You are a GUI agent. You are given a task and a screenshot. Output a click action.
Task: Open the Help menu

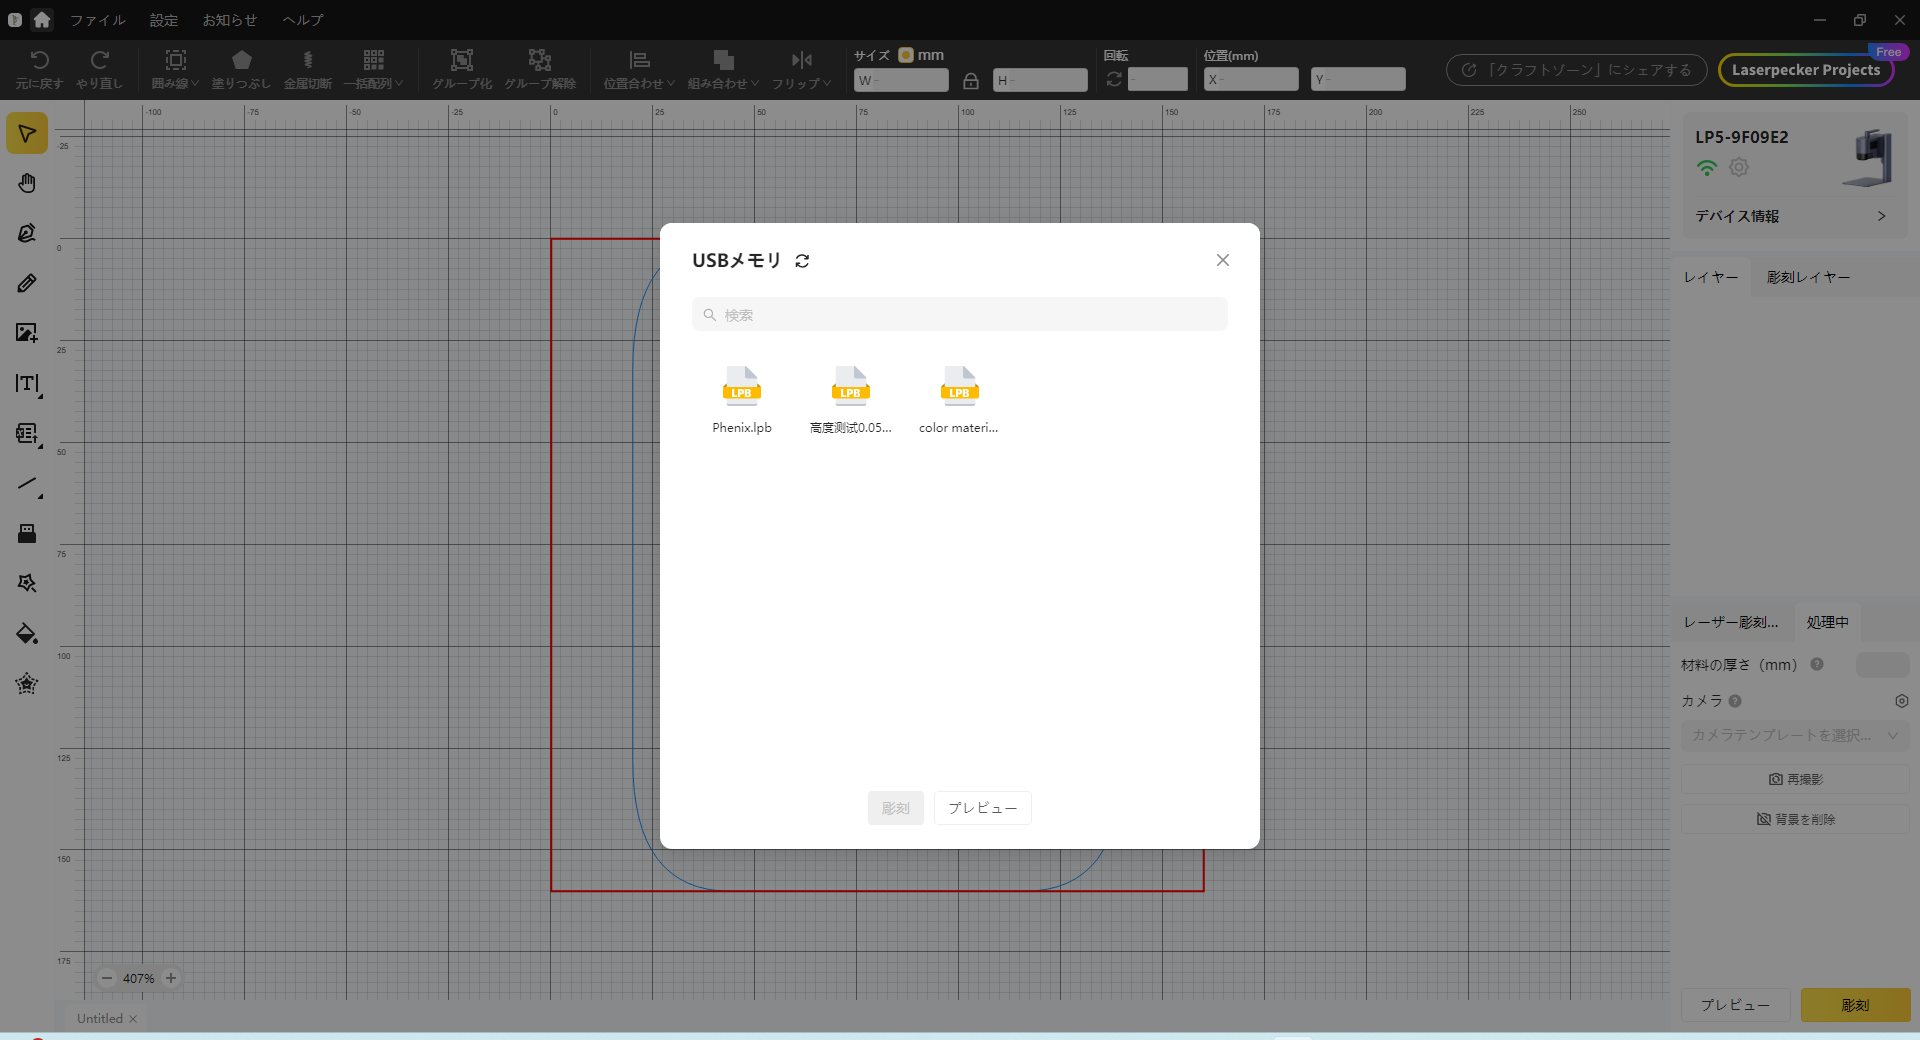[x=303, y=20]
